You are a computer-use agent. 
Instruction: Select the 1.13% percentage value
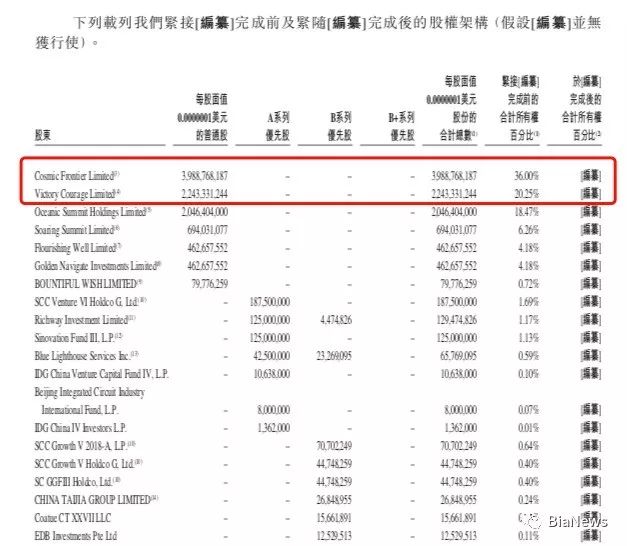point(528,338)
